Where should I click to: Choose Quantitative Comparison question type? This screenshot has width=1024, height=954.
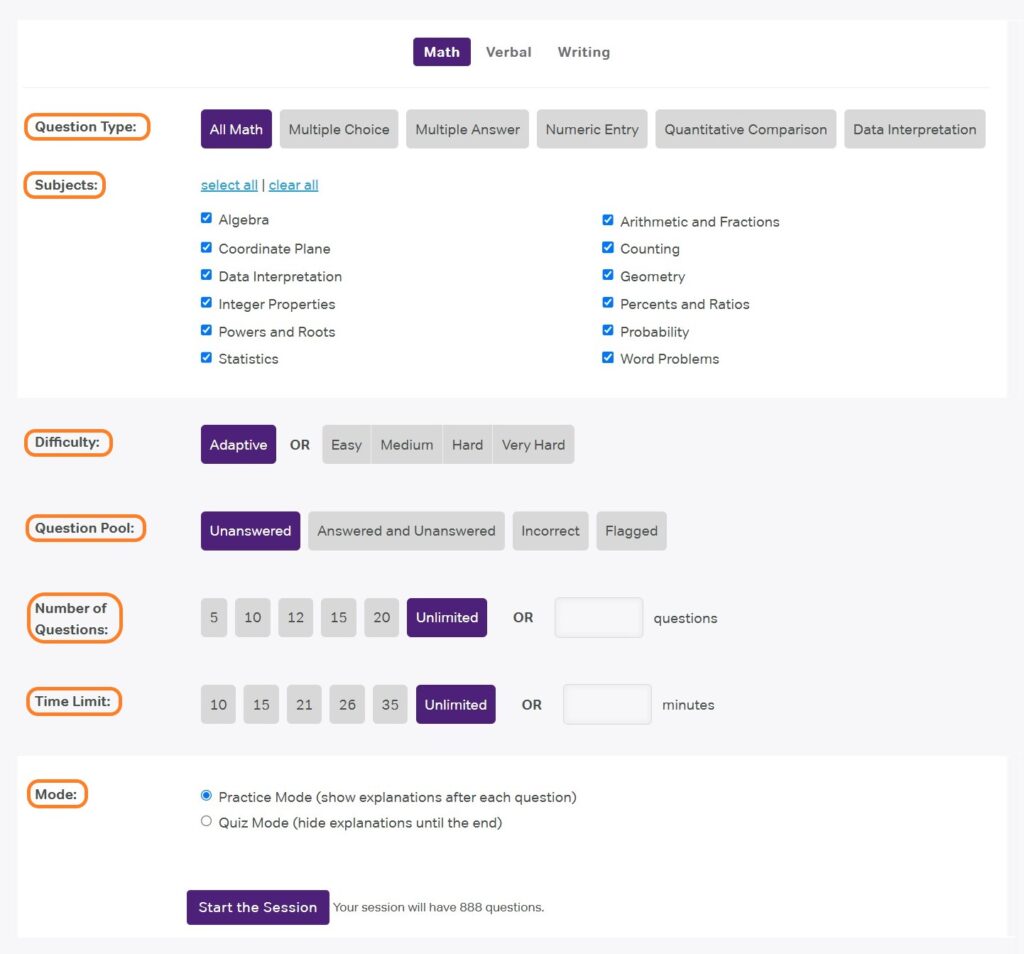(x=745, y=129)
